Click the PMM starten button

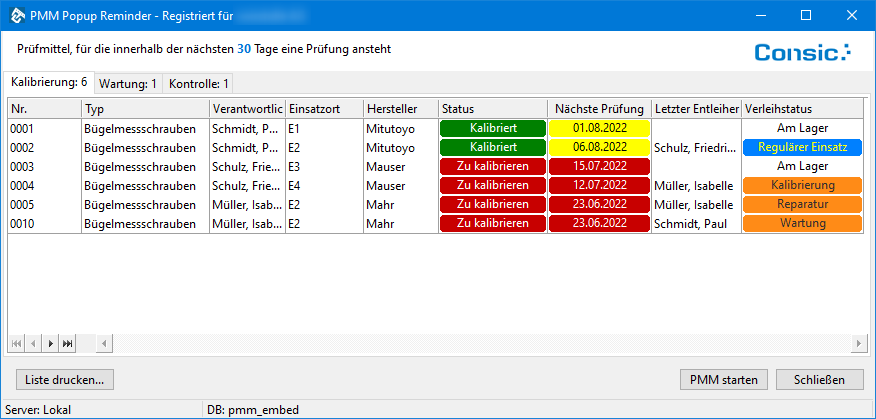[x=723, y=379]
